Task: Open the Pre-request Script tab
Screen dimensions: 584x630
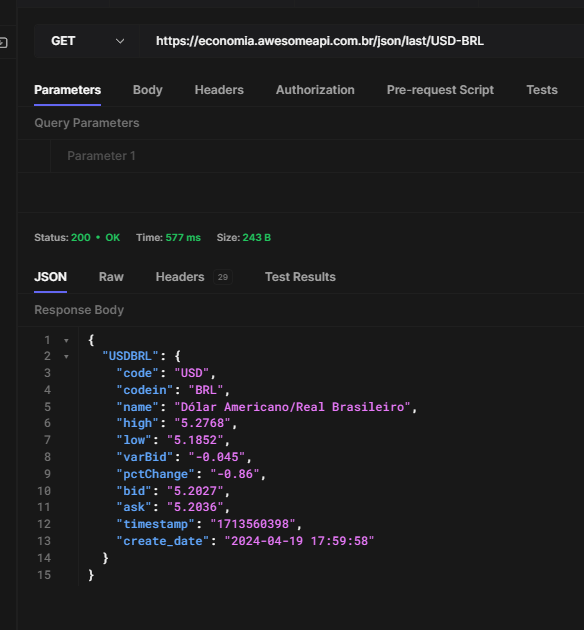Action: point(440,90)
